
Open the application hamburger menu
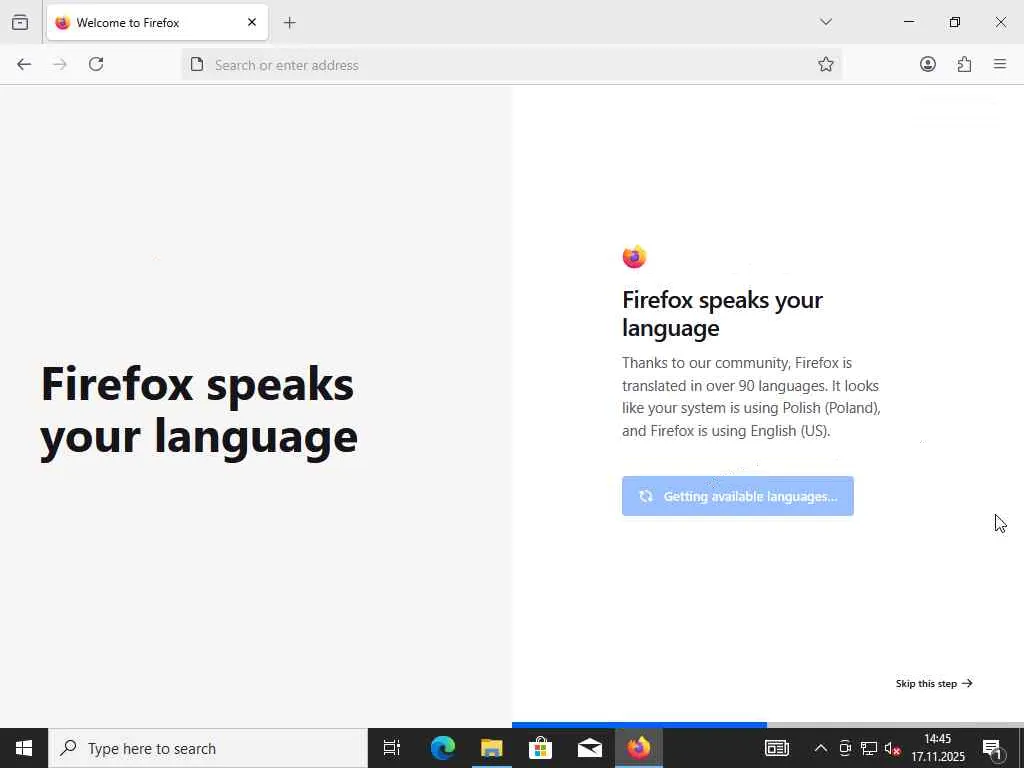(x=1000, y=64)
